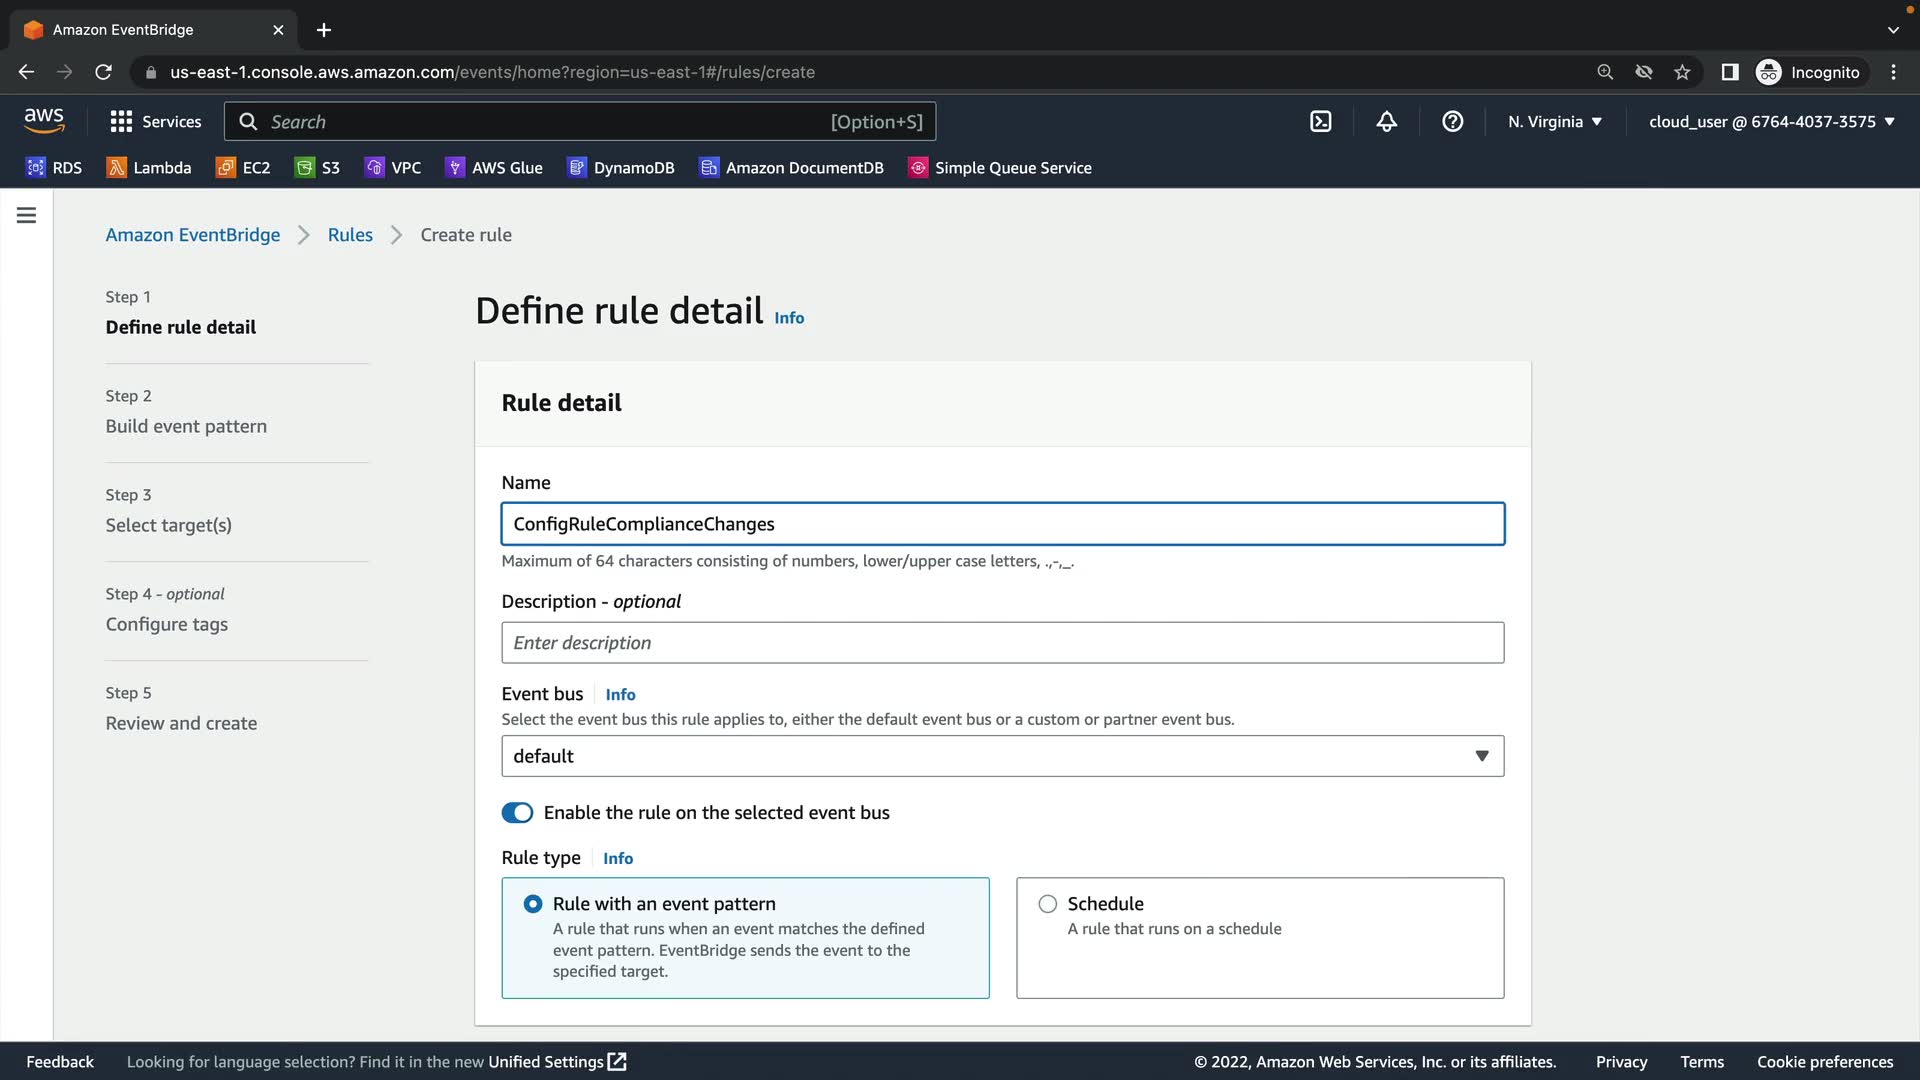Disable the rule on selected event bus toggle

pyautogui.click(x=517, y=813)
